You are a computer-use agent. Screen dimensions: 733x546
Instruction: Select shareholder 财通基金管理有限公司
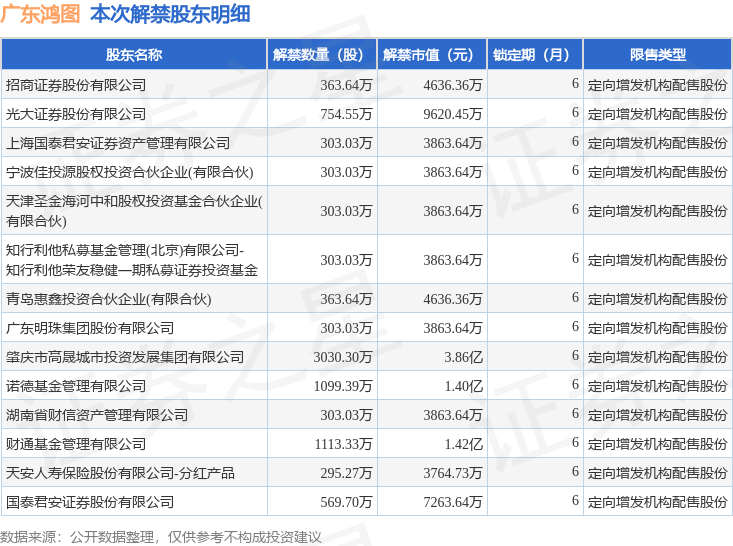(x=76, y=444)
